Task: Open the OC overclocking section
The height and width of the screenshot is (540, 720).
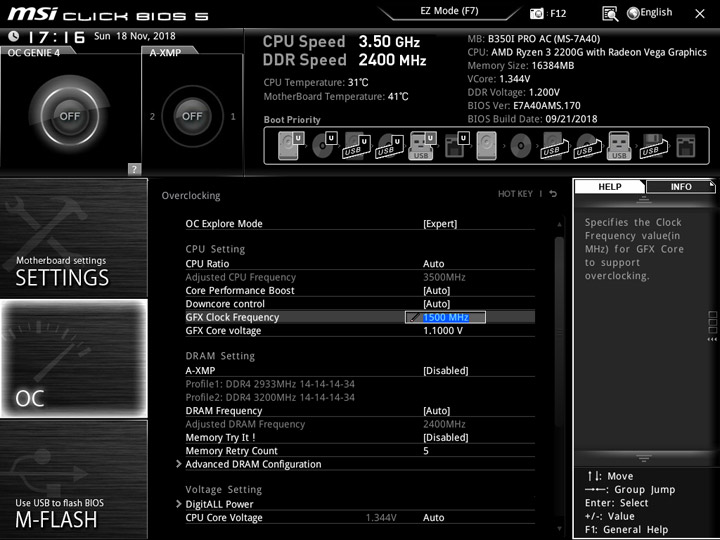Action: click(x=73, y=358)
